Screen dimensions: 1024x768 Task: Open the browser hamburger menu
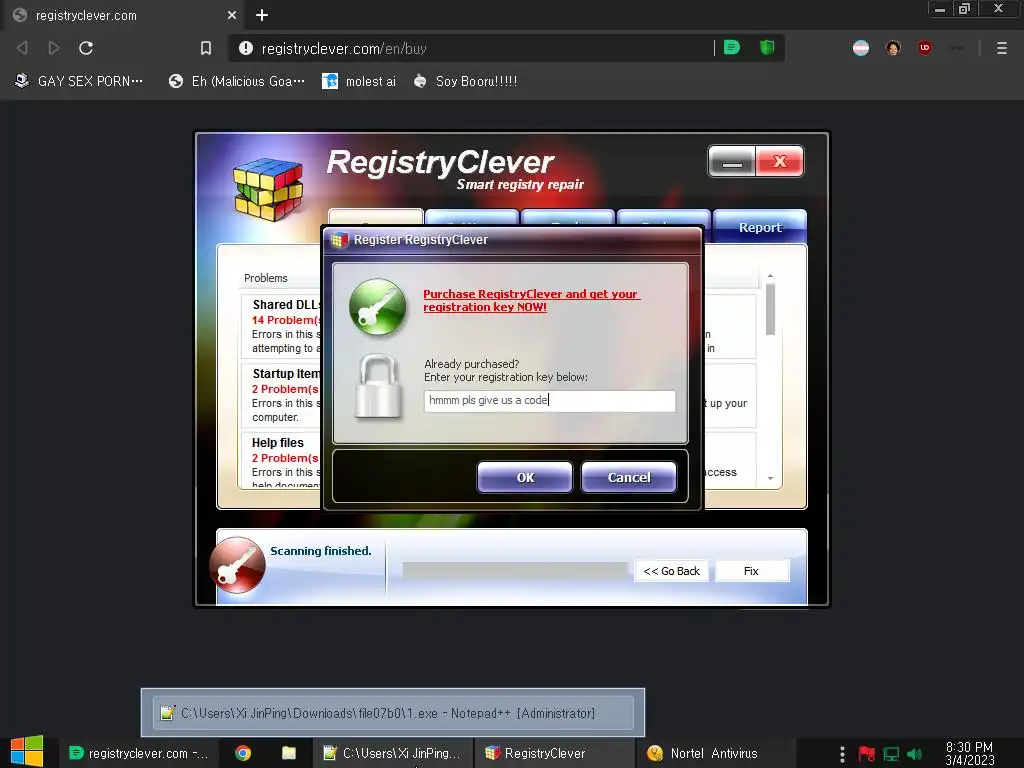click(1001, 48)
